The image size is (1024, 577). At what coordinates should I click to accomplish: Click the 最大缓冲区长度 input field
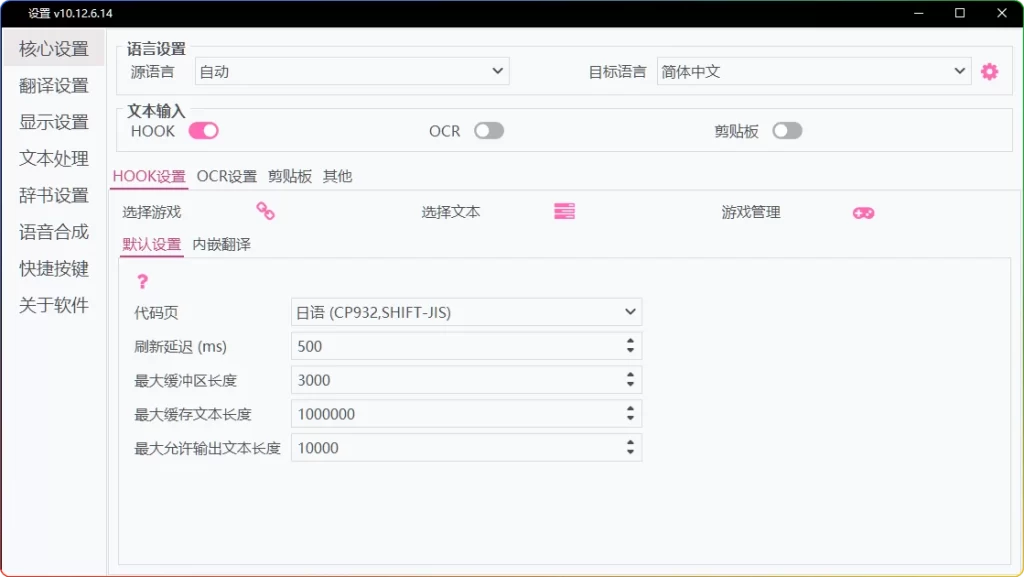click(450, 380)
